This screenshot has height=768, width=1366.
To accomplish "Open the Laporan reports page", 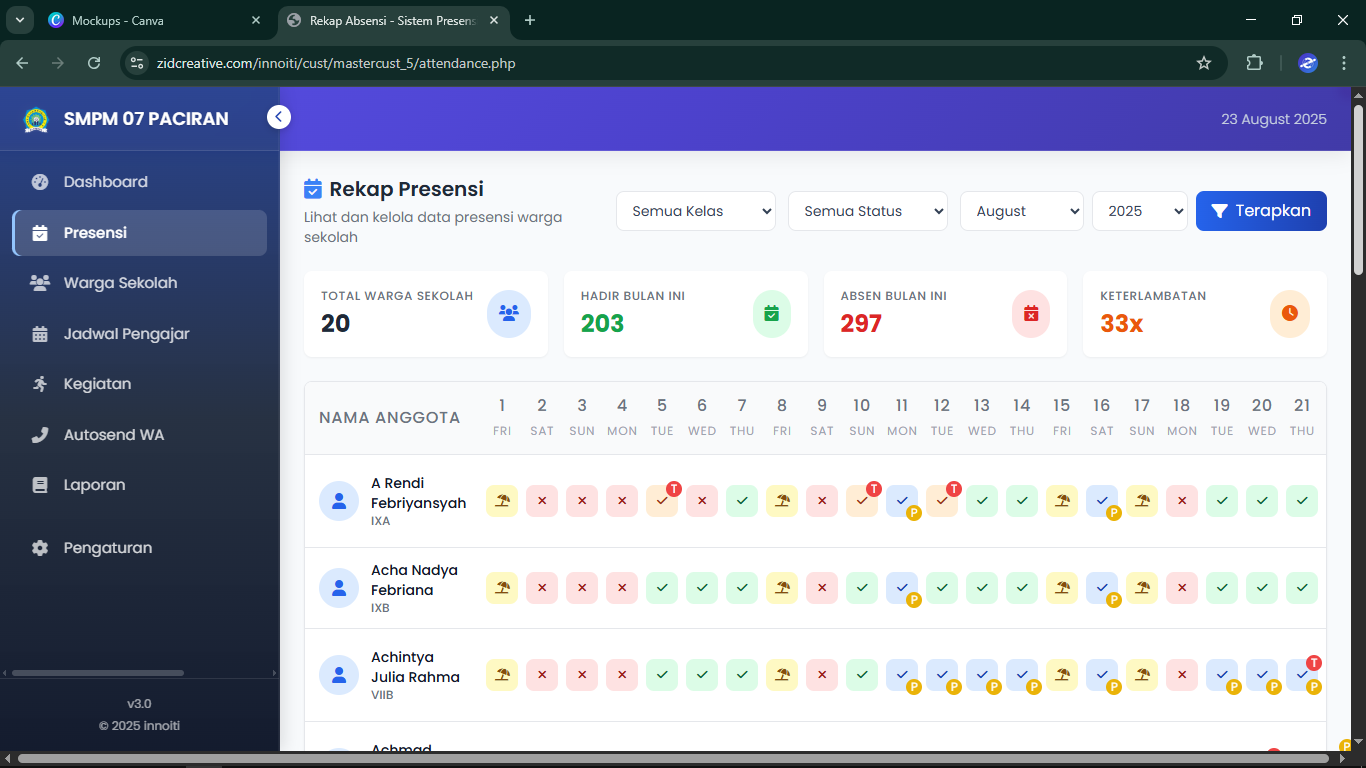I will coord(96,484).
